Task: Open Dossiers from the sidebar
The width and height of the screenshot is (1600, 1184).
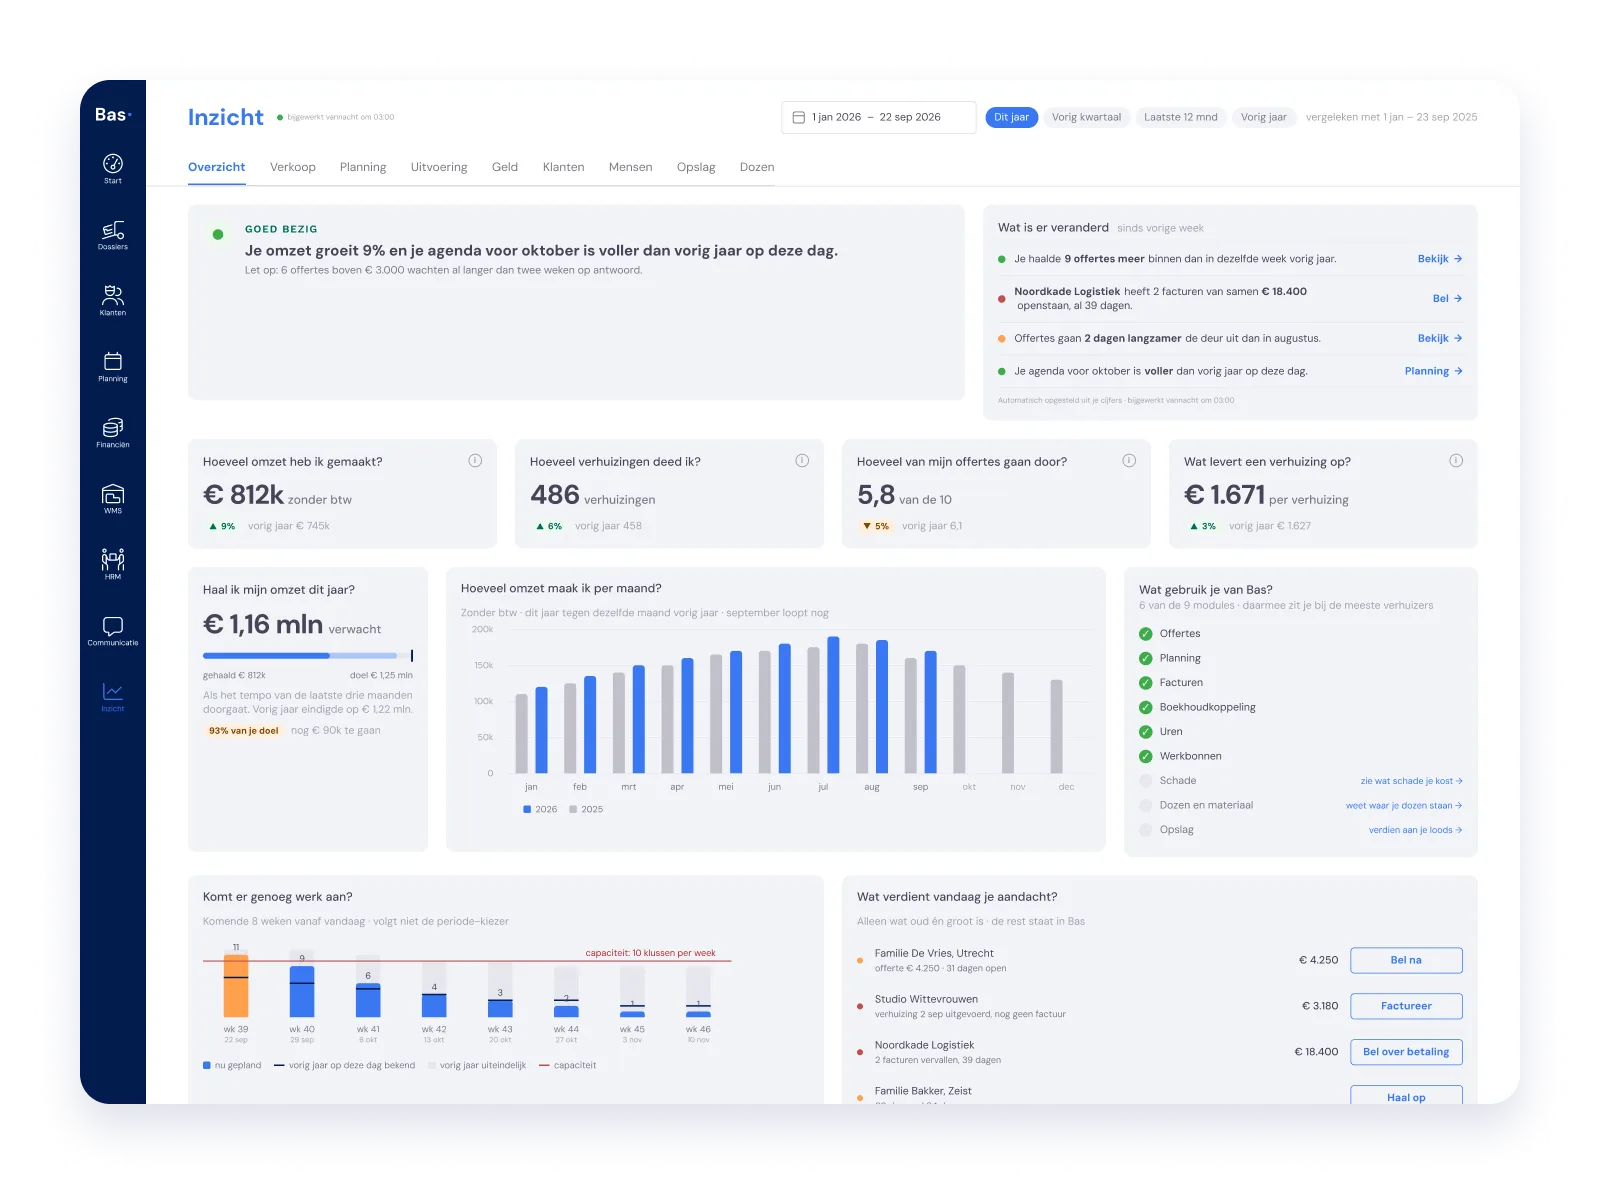Action: pyautogui.click(x=113, y=234)
